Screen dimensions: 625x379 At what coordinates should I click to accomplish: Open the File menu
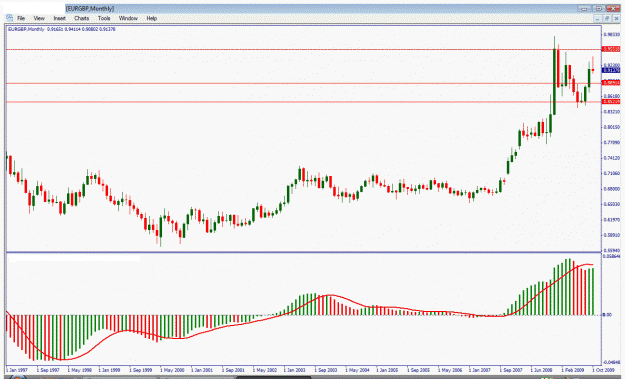point(21,18)
